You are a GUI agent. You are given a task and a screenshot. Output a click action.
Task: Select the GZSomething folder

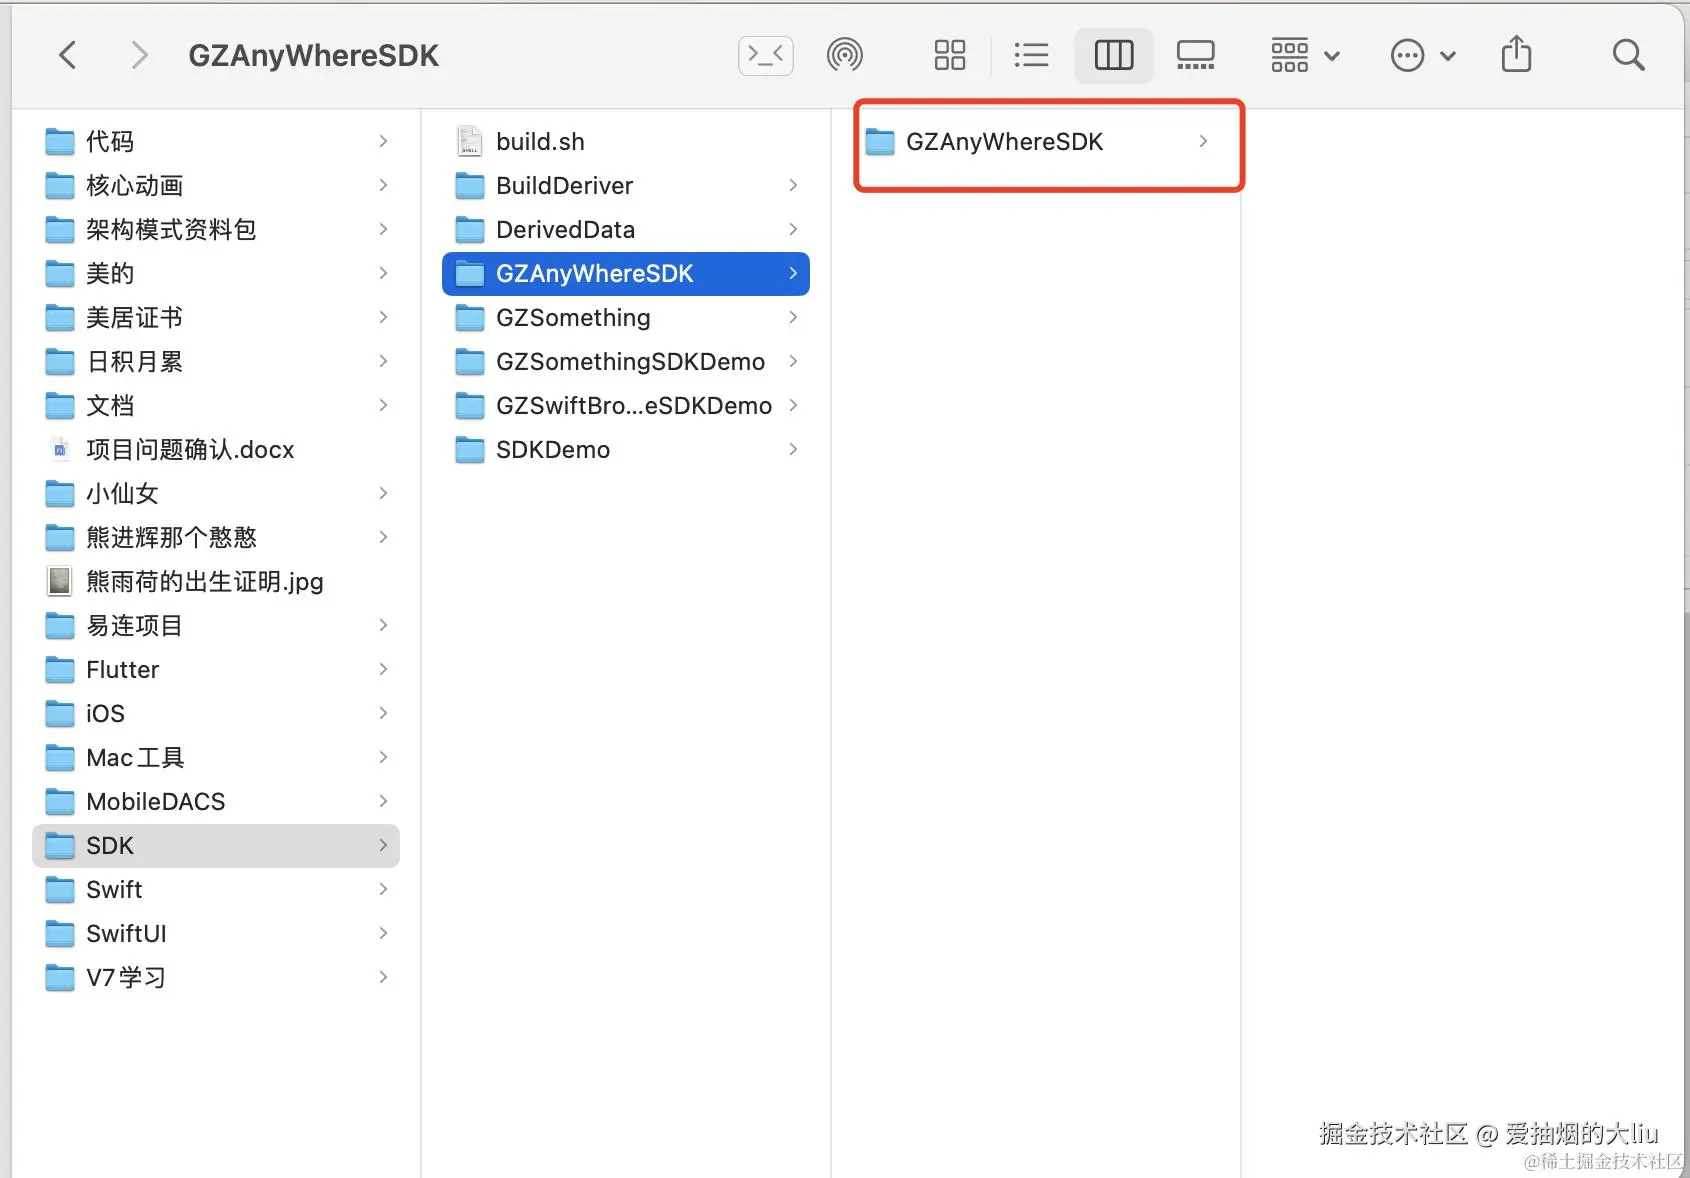(626, 318)
